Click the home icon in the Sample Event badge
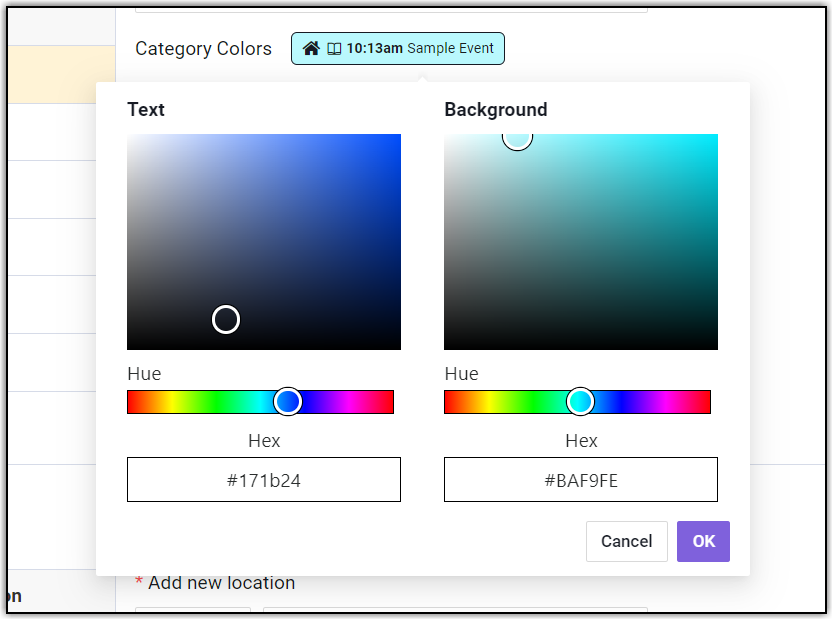833x620 pixels. click(x=311, y=48)
